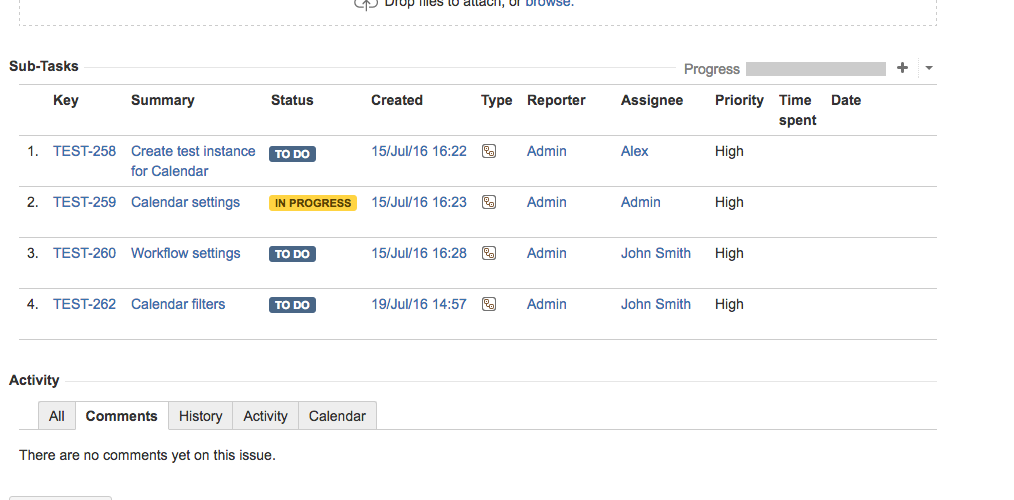Select the Comments tab
This screenshot has width=1014, height=500.
122,416
